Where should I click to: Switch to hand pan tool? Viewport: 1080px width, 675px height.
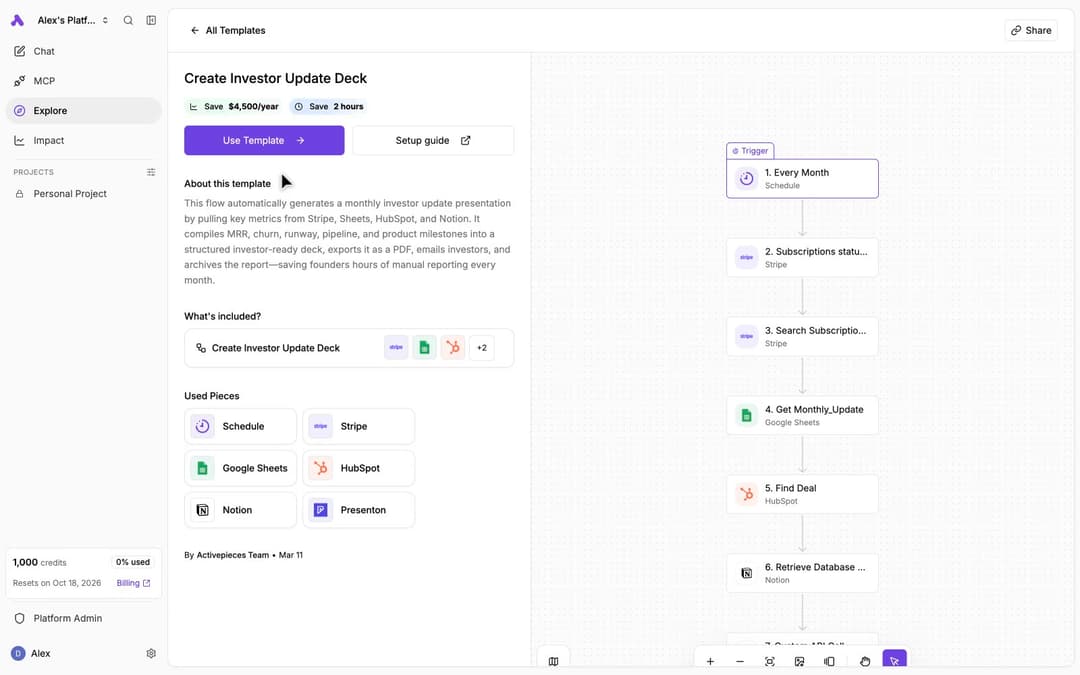click(865, 661)
